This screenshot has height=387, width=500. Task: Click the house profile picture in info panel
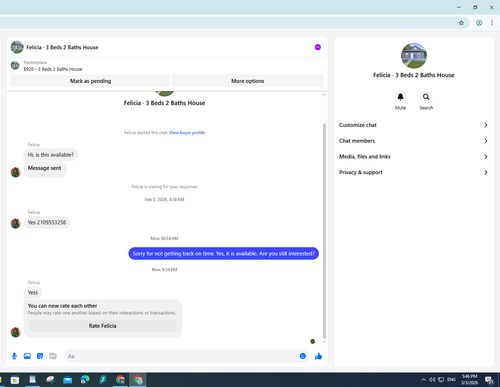point(414,56)
